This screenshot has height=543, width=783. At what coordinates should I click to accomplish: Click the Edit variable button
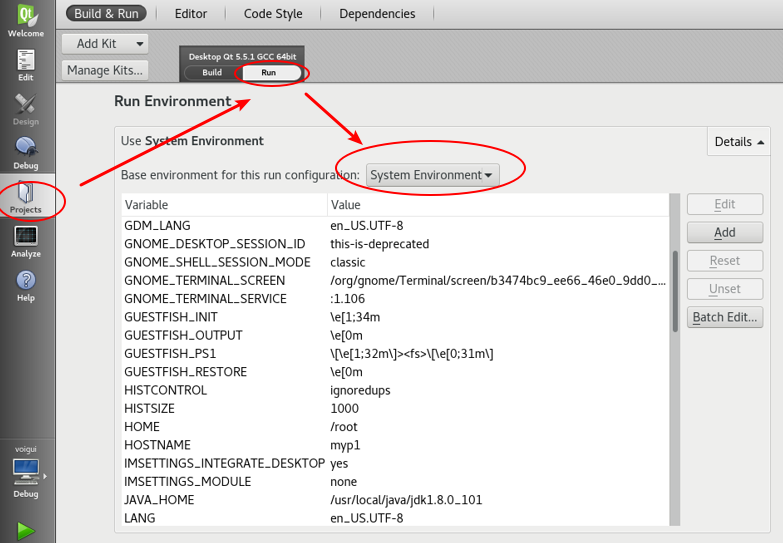point(725,204)
